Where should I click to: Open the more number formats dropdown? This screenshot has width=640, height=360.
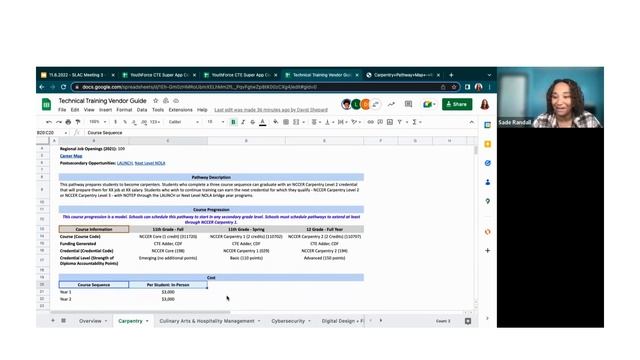click(x=155, y=122)
